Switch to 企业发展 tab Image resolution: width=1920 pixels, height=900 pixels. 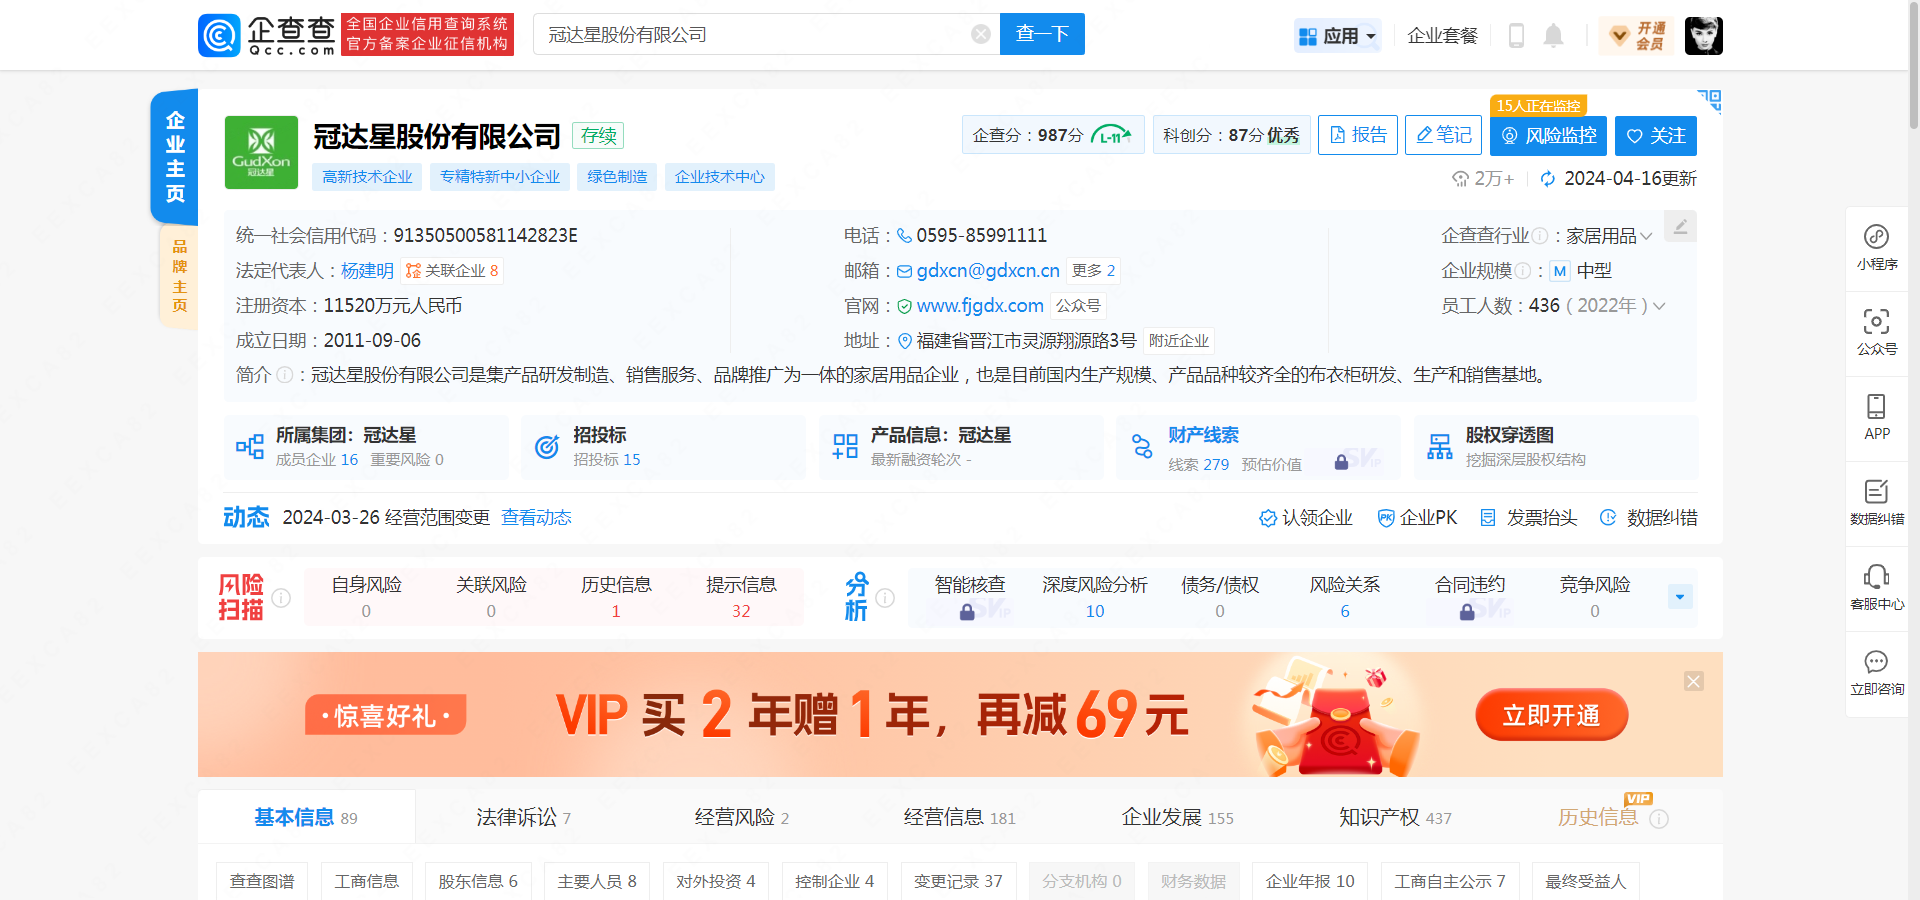pyautogui.click(x=1177, y=817)
